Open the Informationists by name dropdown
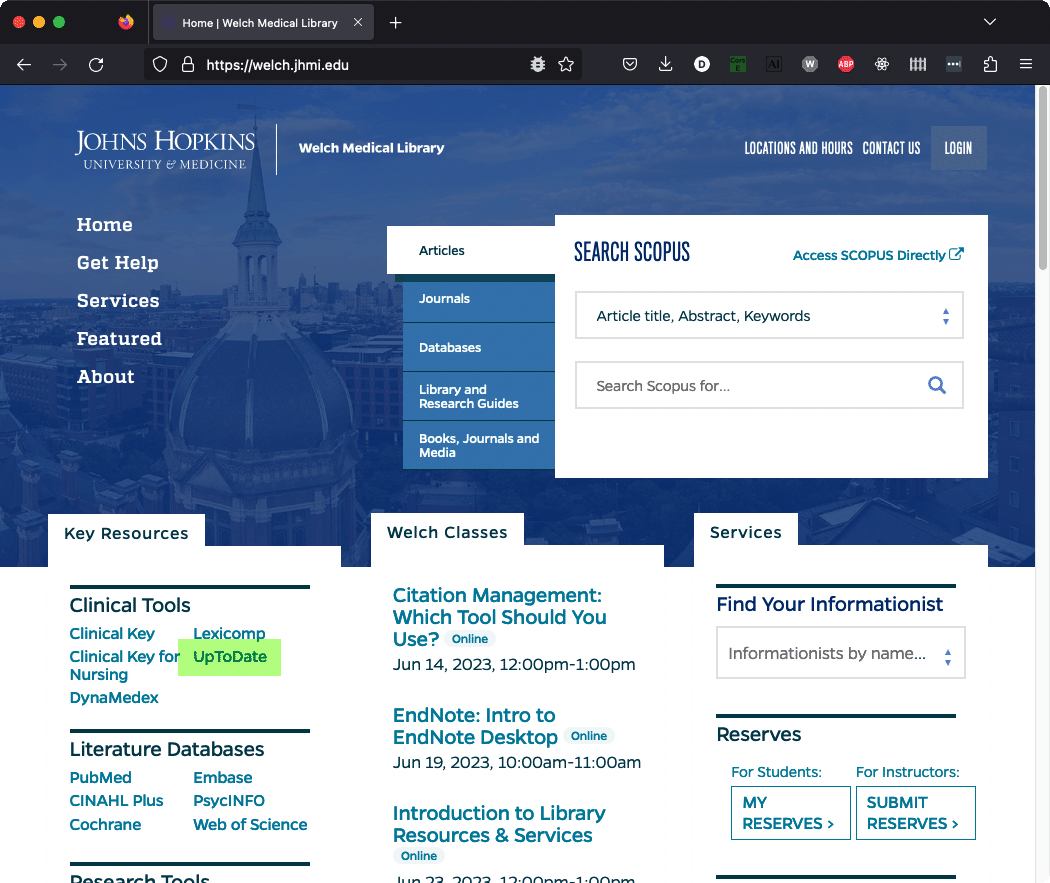 tap(840, 653)
